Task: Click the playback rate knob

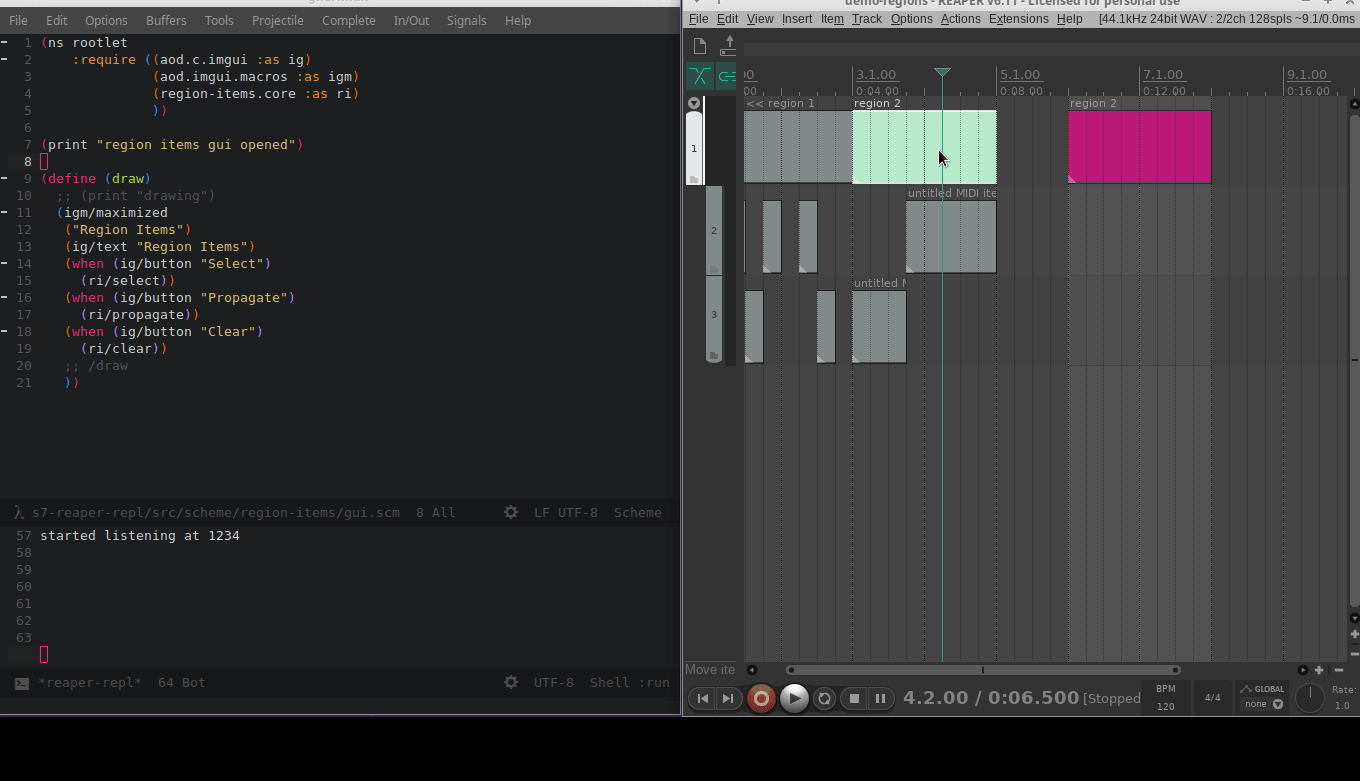Action: pos(1310,698)
